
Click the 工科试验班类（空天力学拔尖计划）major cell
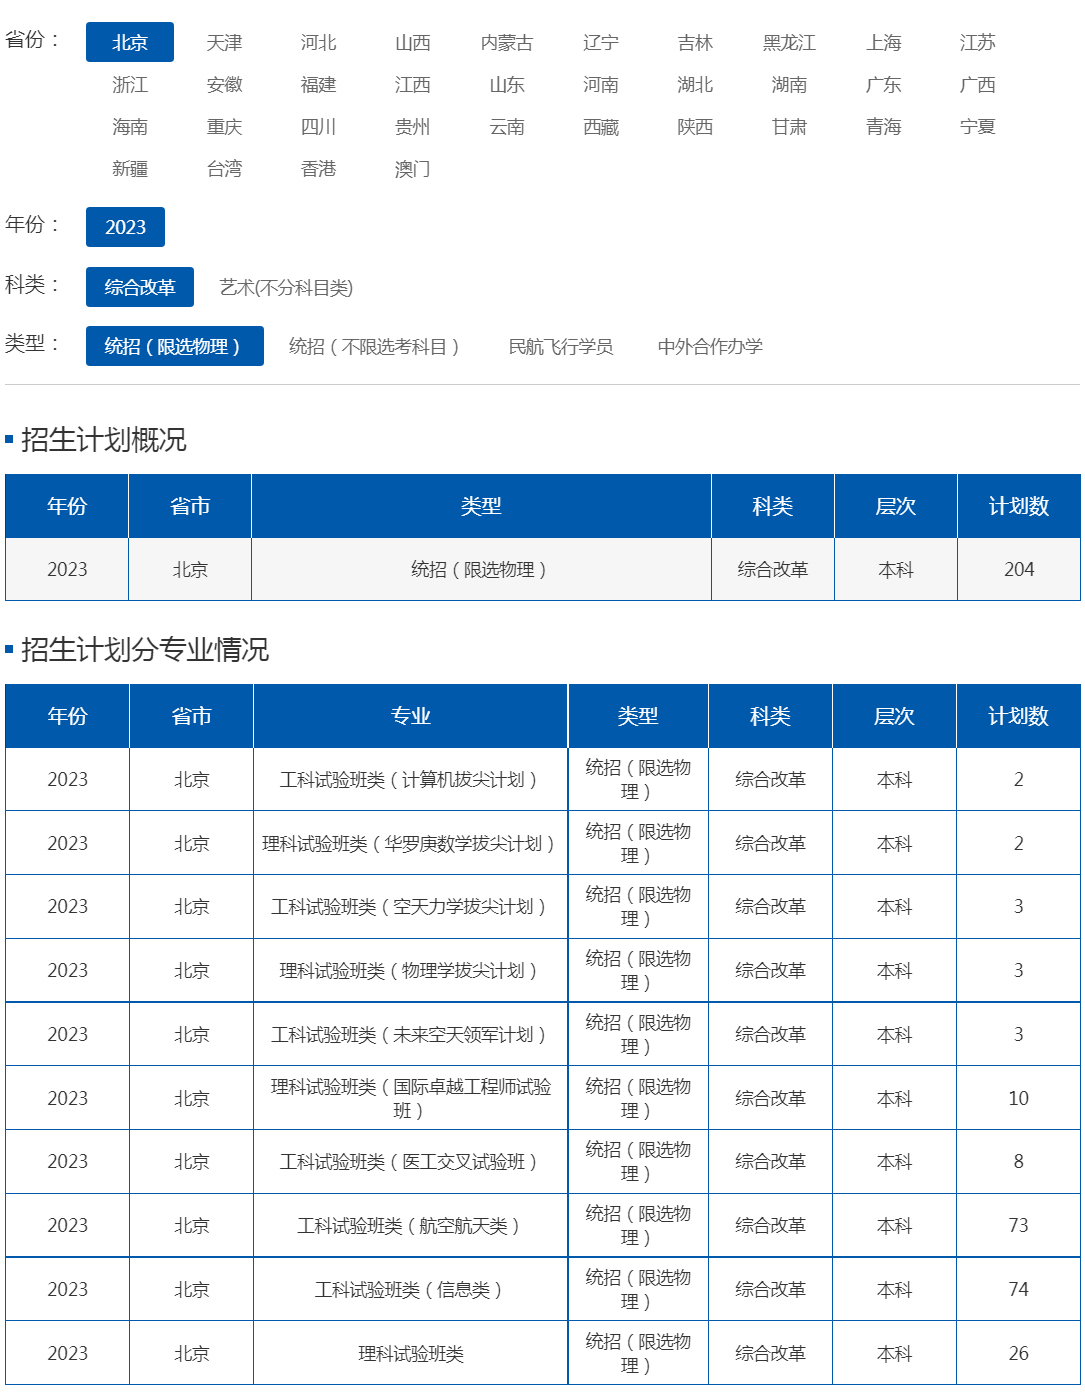click(410, 906)
